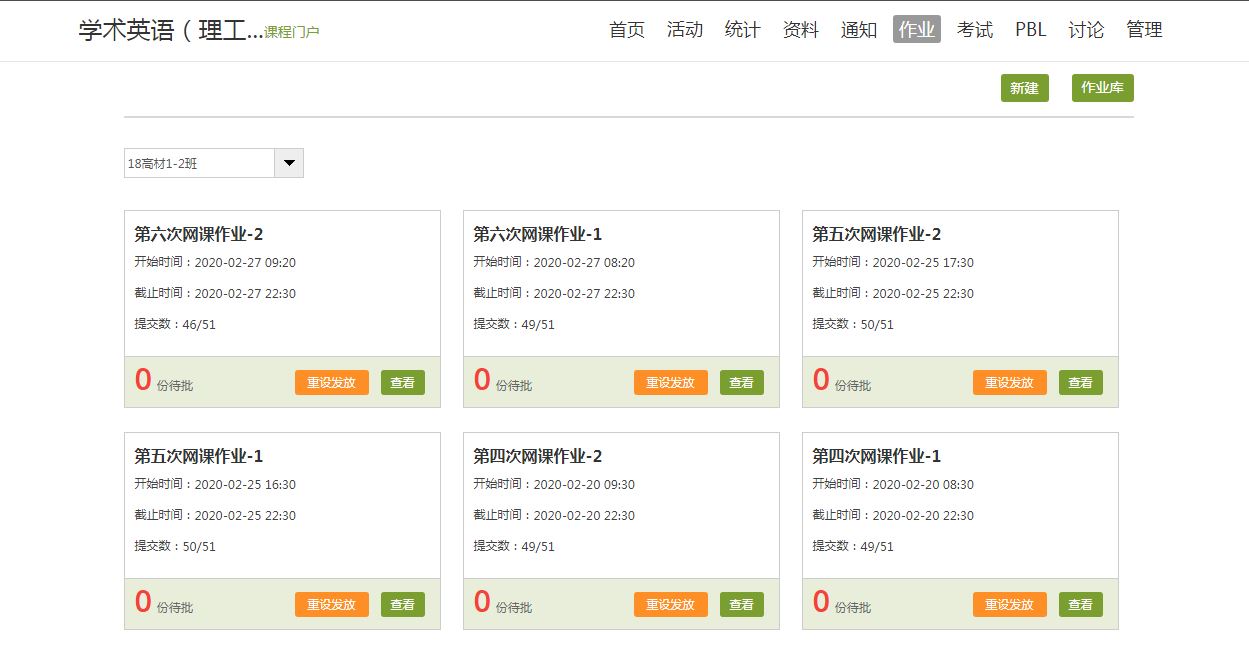The image size is (1249, 645).
Task: Go to the 讨论 section
Action: click(1086, 30)
